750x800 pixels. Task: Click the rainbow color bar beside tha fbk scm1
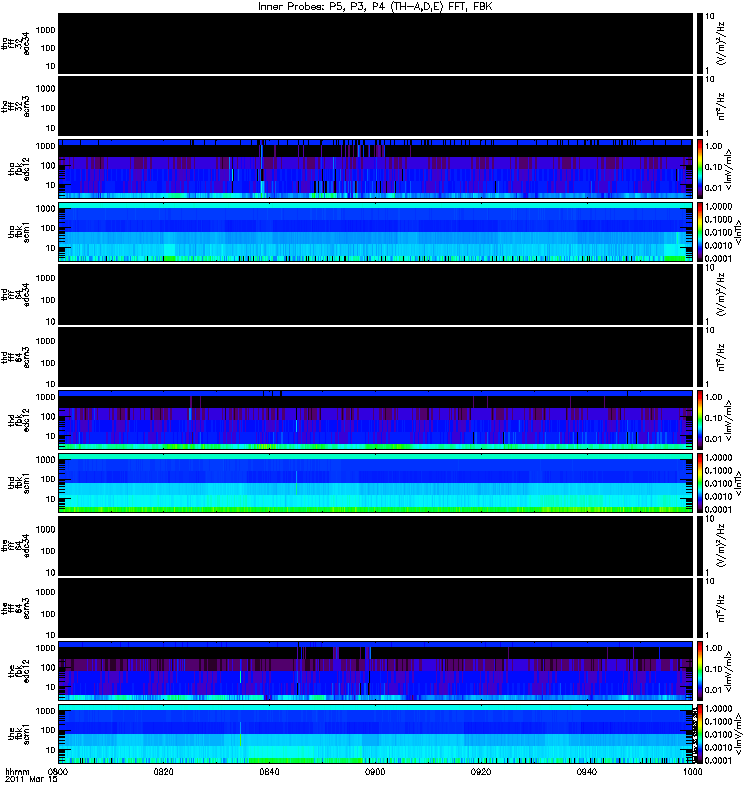(x=699, y=232)
